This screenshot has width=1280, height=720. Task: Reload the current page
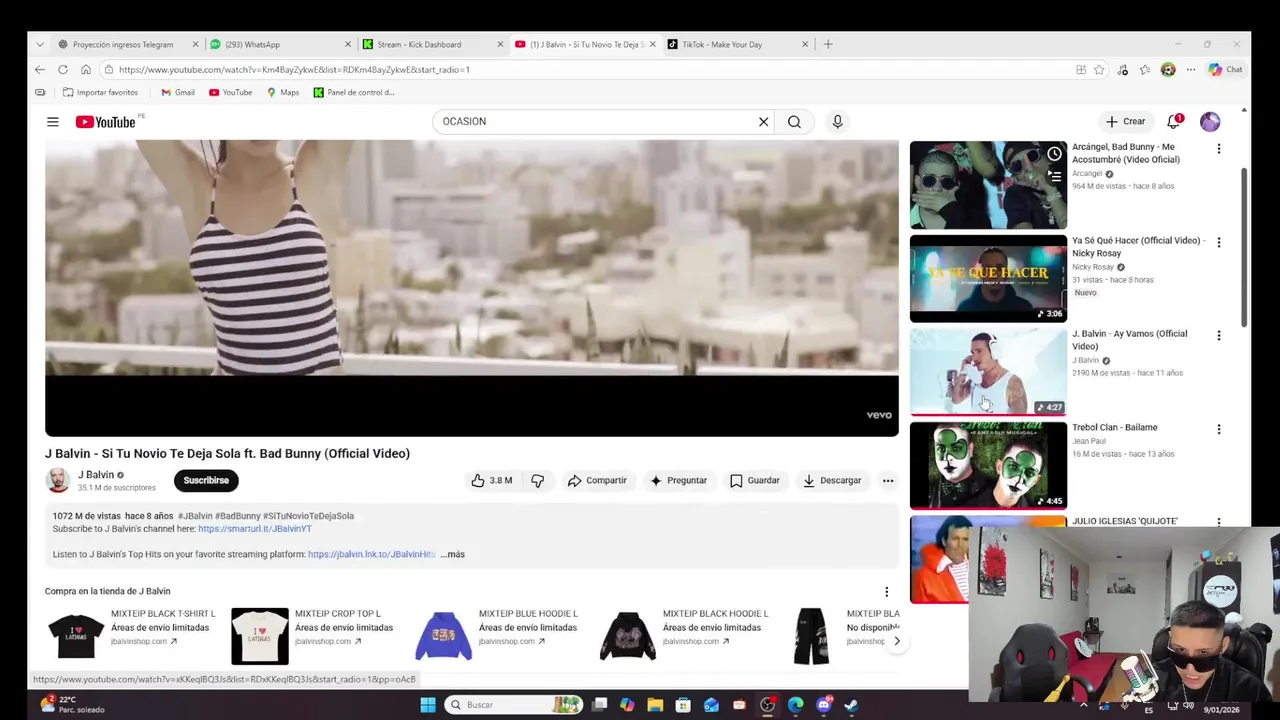(x=62, y=70)
